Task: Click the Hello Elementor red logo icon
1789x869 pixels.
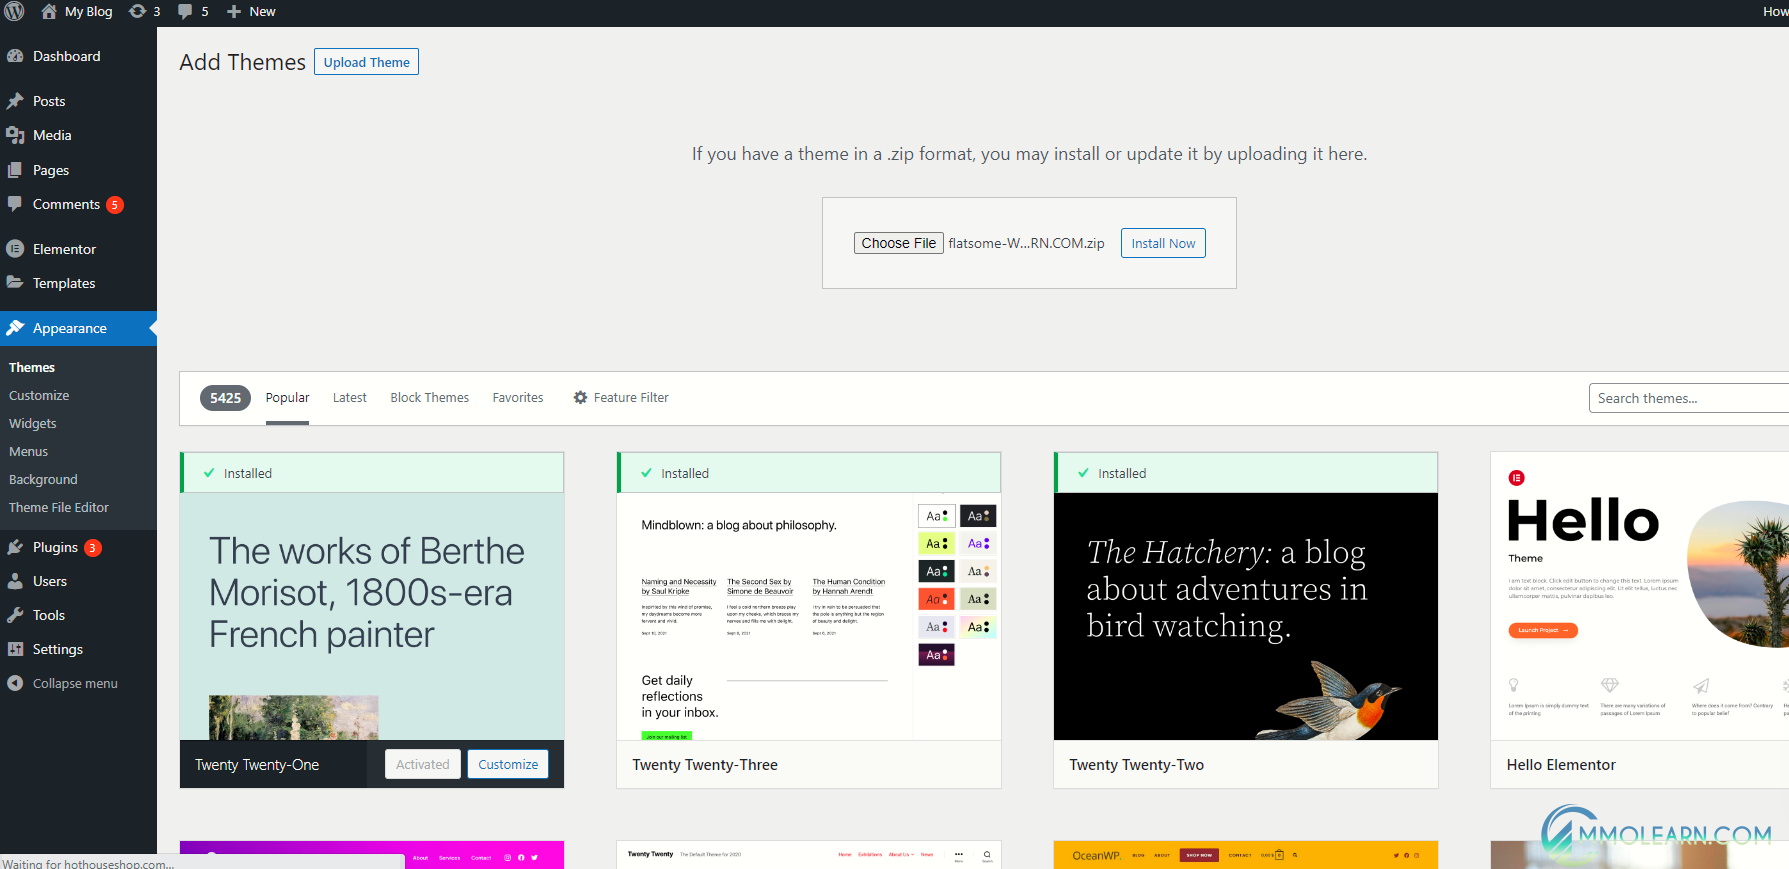Action: [1517, 478]
